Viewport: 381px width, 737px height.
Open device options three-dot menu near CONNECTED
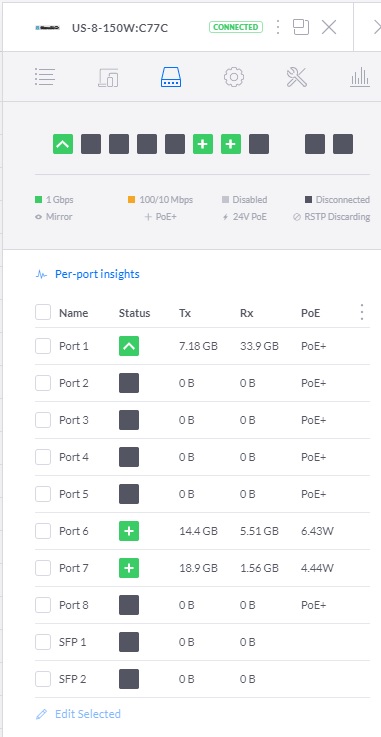point(278,27)
